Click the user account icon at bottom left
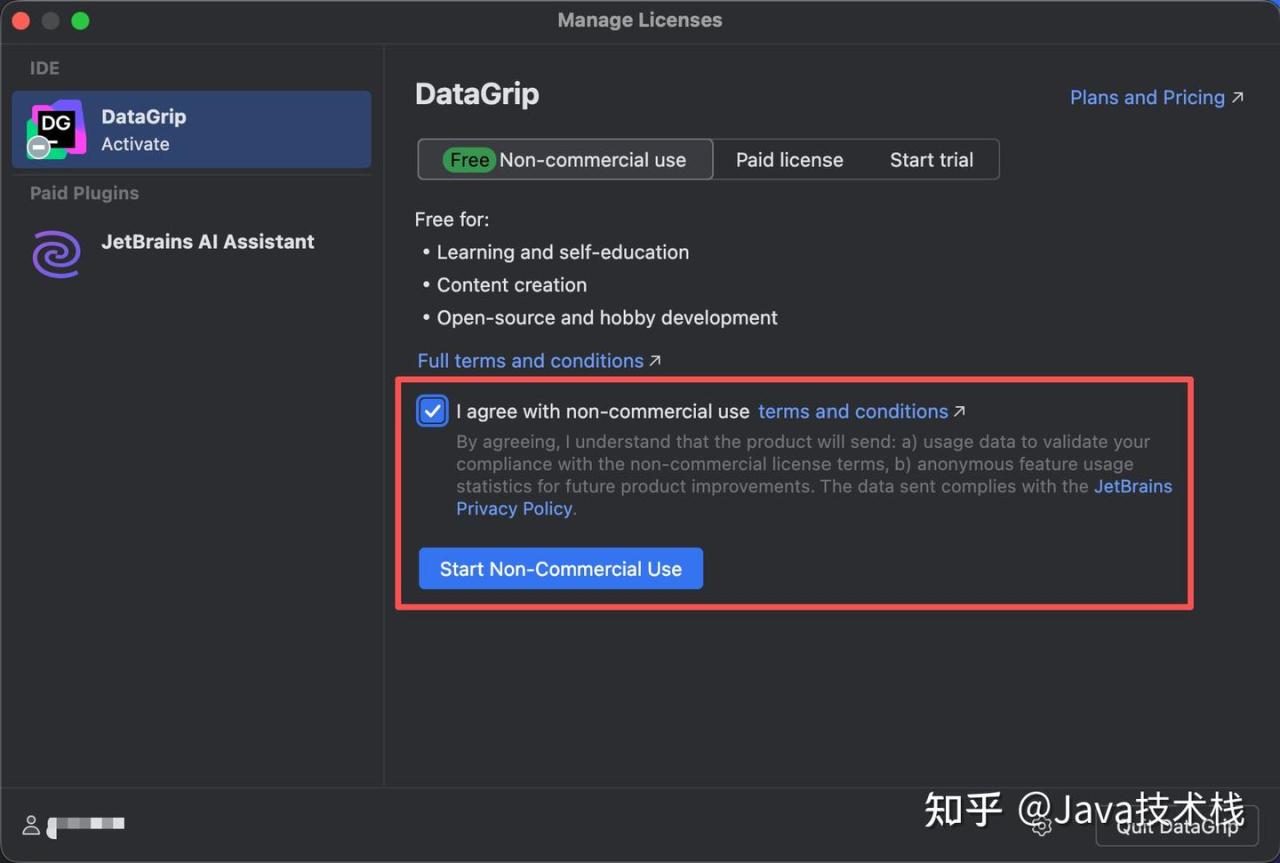The height and width of the screenshot is (863, 1280). (31, 825)
